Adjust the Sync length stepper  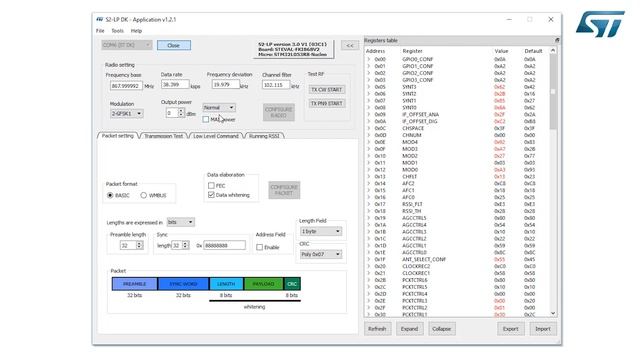click(x=185, y=245)
